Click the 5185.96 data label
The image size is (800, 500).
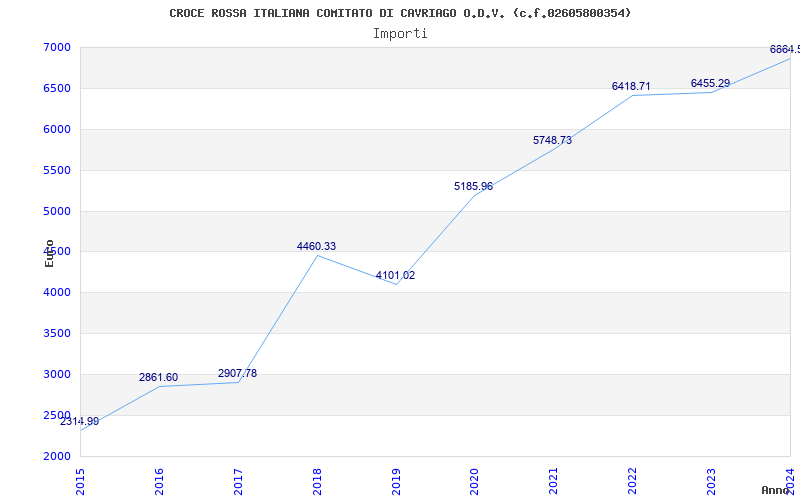coord(473,187)
